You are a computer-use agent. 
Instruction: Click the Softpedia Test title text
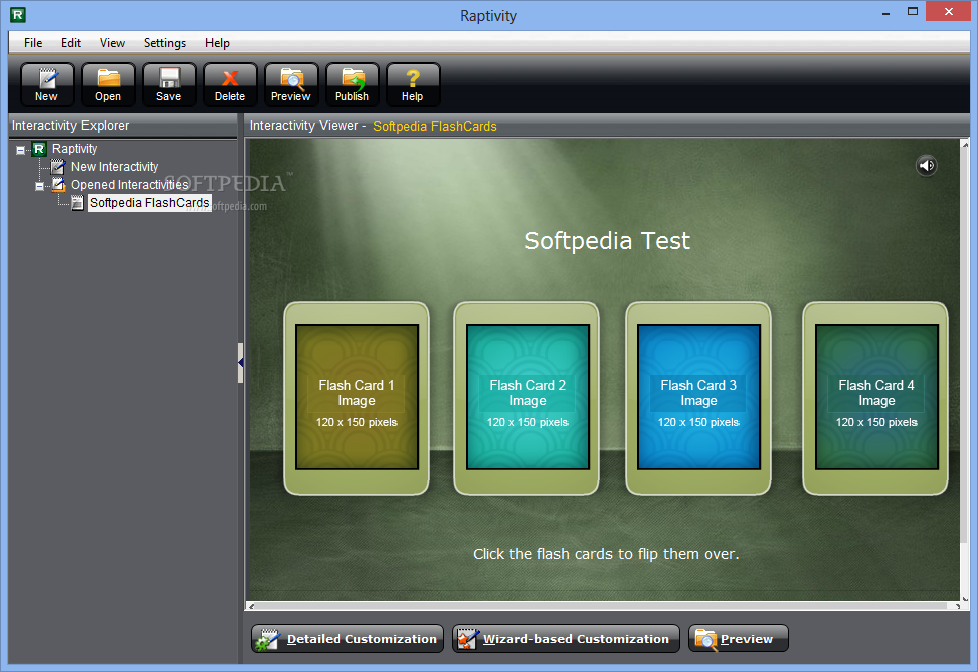tap(607, 240)
